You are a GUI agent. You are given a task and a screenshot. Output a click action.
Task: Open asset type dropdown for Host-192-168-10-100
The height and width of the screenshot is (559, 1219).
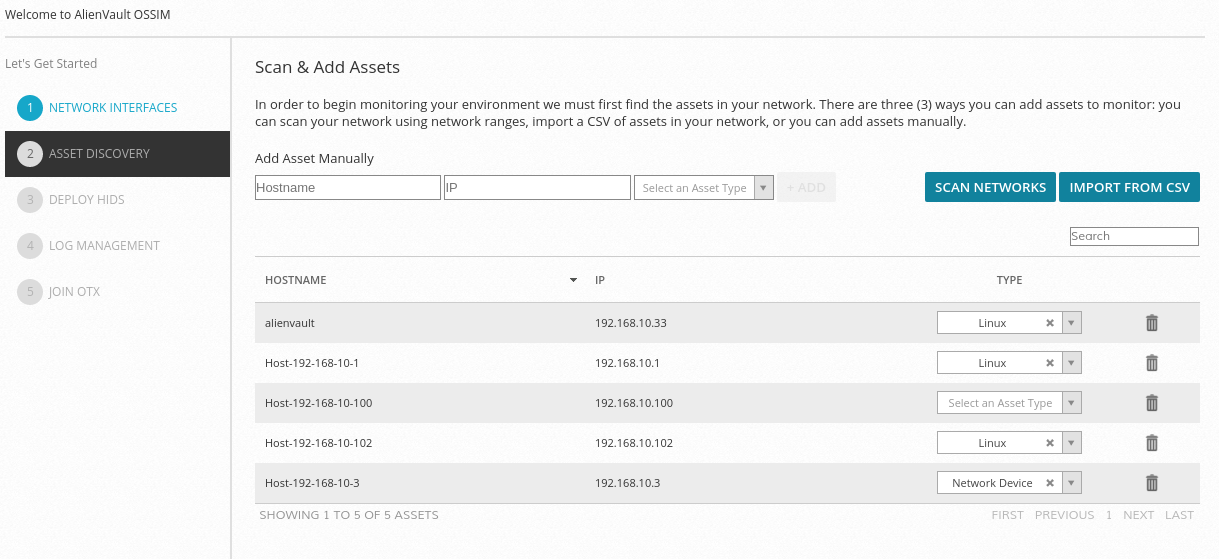pos(1071,403)
